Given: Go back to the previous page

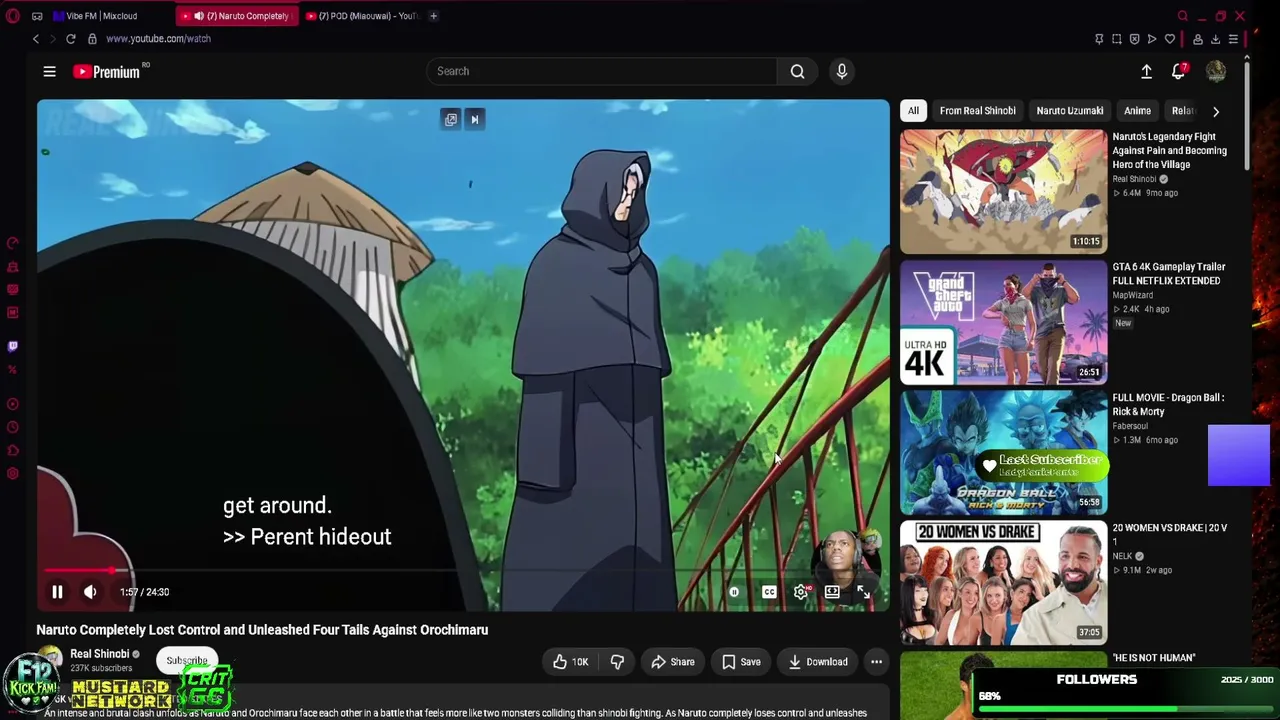Looking at the screenshot, I should [36, 39].
